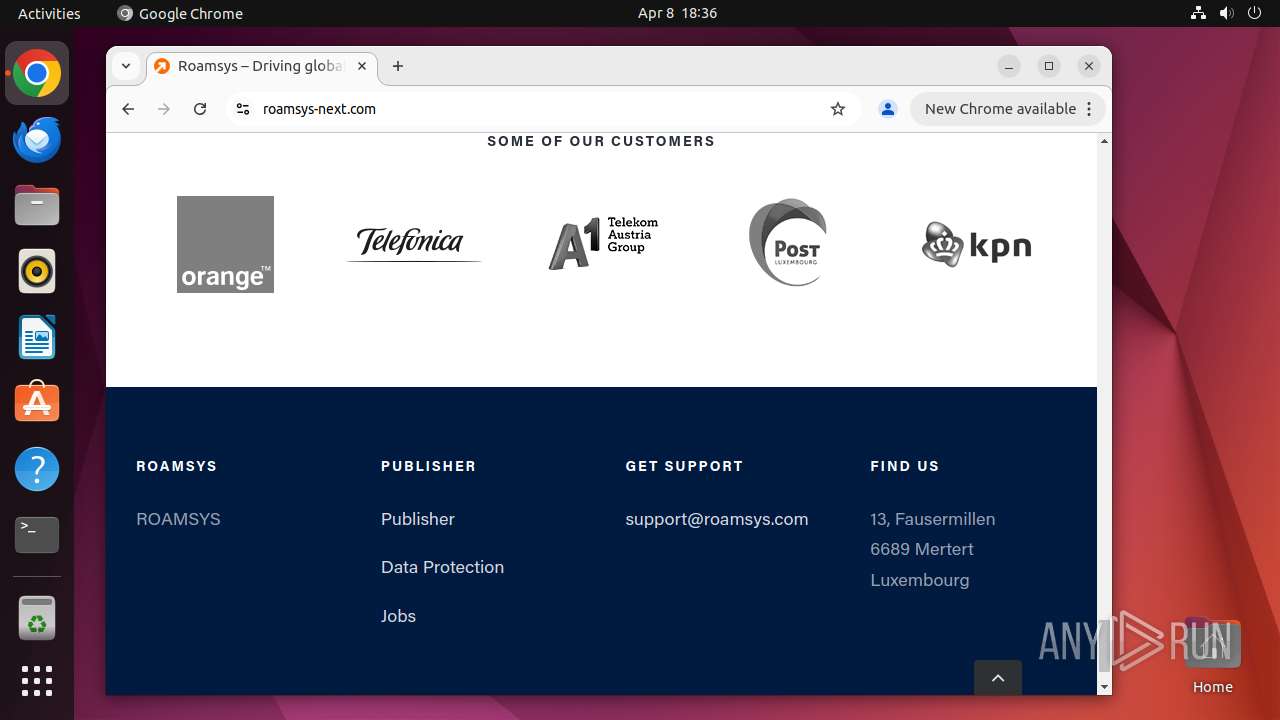The width and height of the screenshot is (1280, 720).
Task: Open the ROAMSYS footer link
Action: (178, 519)
